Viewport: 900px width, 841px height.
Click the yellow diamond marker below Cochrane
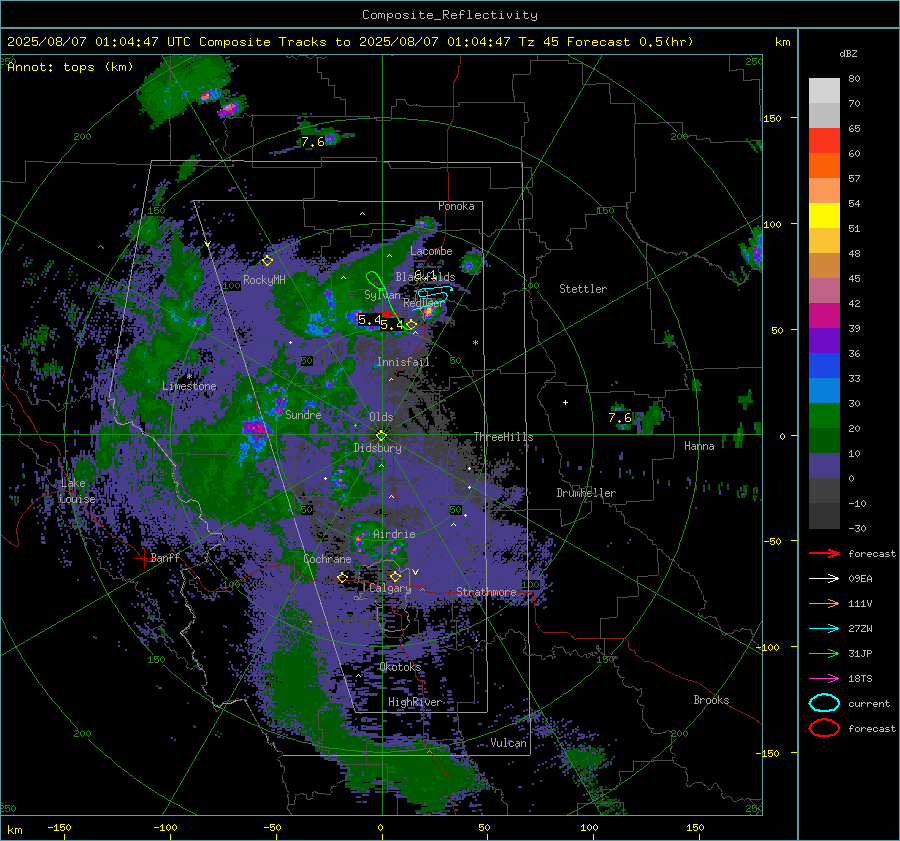[x=343, y=577]
